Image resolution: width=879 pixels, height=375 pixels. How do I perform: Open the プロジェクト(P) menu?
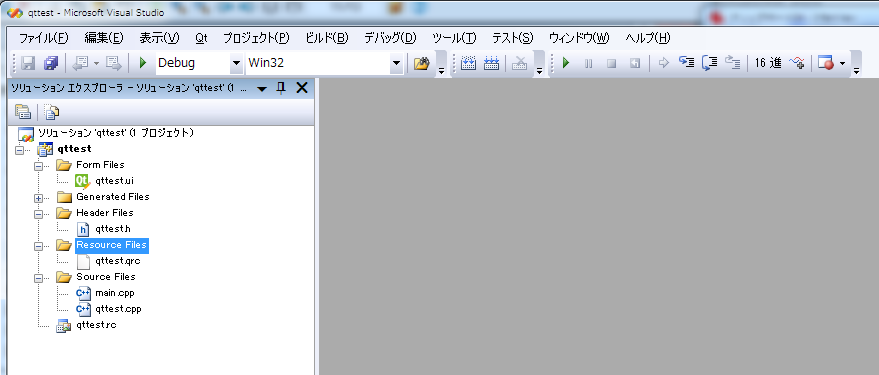pos(256,38)
